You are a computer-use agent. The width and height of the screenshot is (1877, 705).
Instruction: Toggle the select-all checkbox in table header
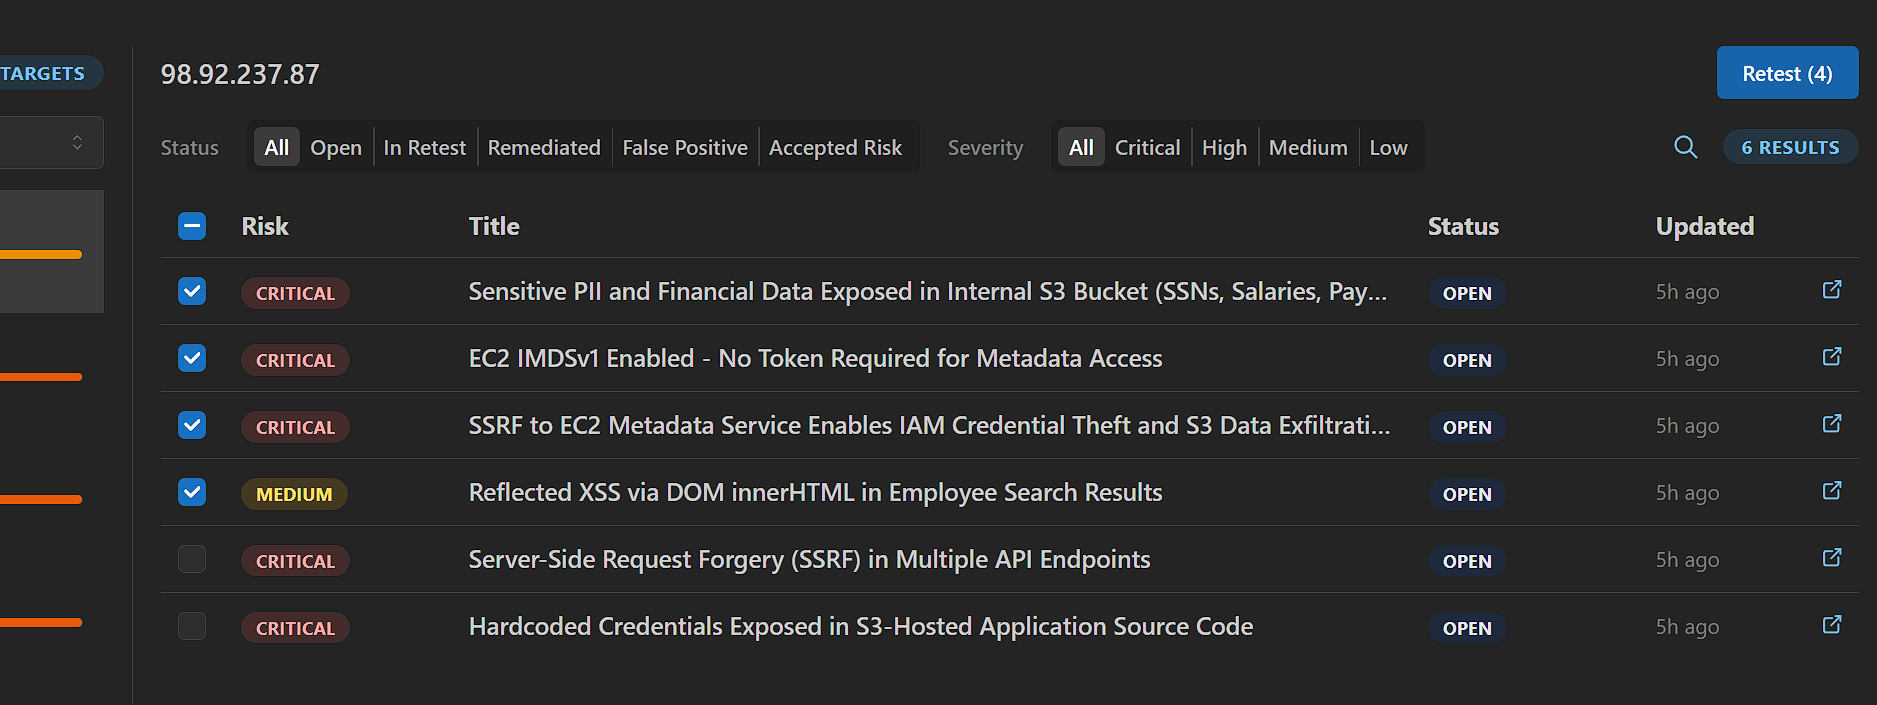[192, 226]
